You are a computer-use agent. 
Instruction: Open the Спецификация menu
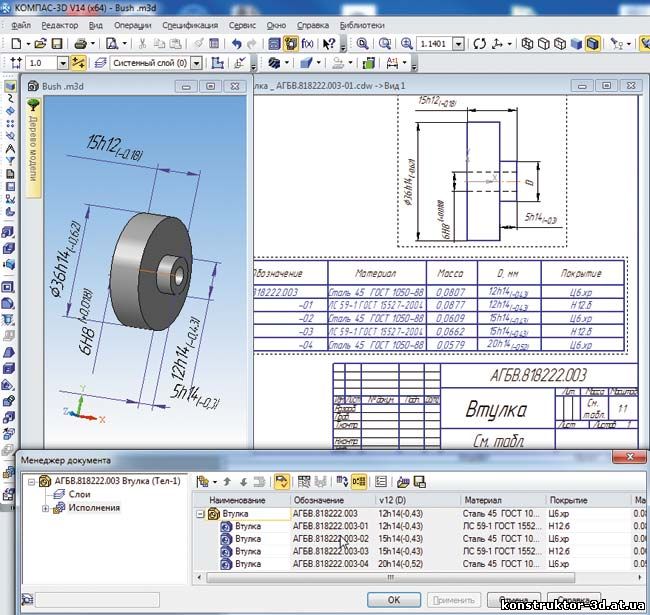189,24
